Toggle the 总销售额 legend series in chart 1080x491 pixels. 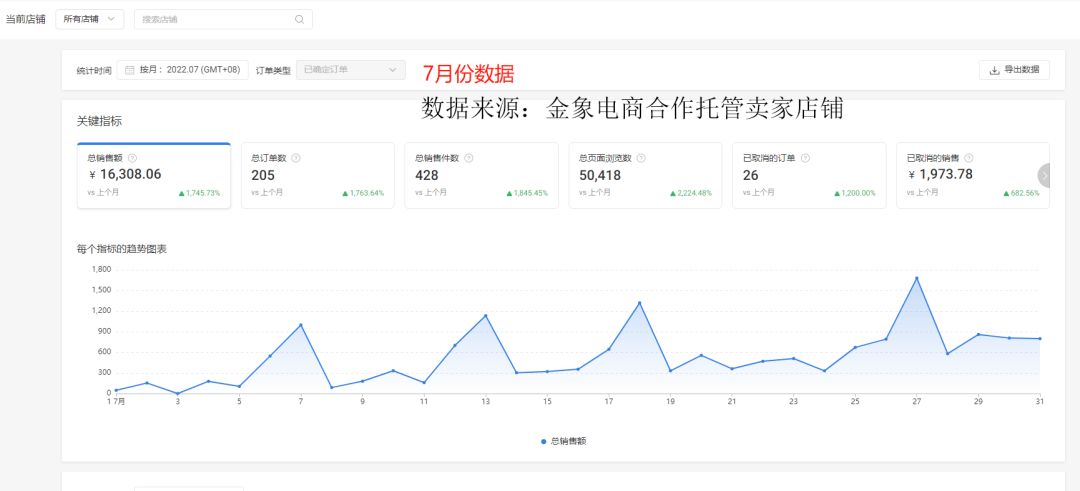(564, 441)
